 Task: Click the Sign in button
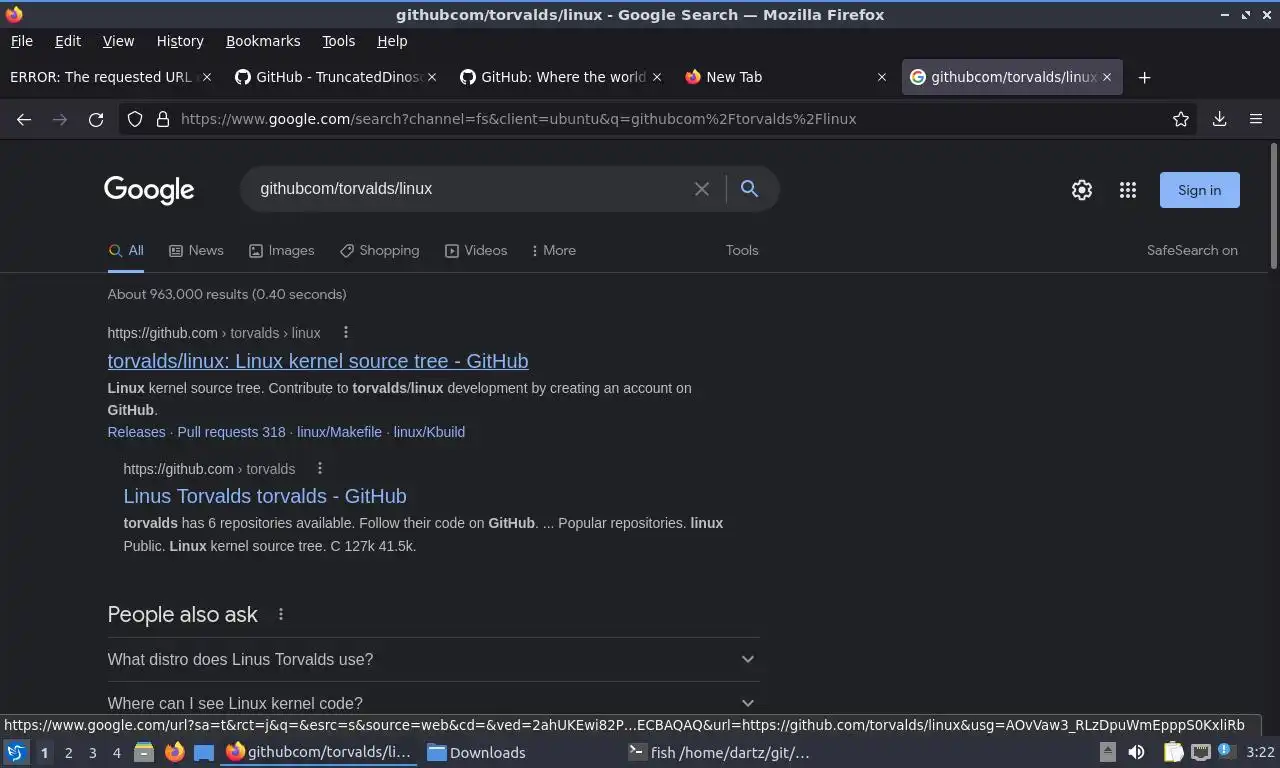(1199, 190)
